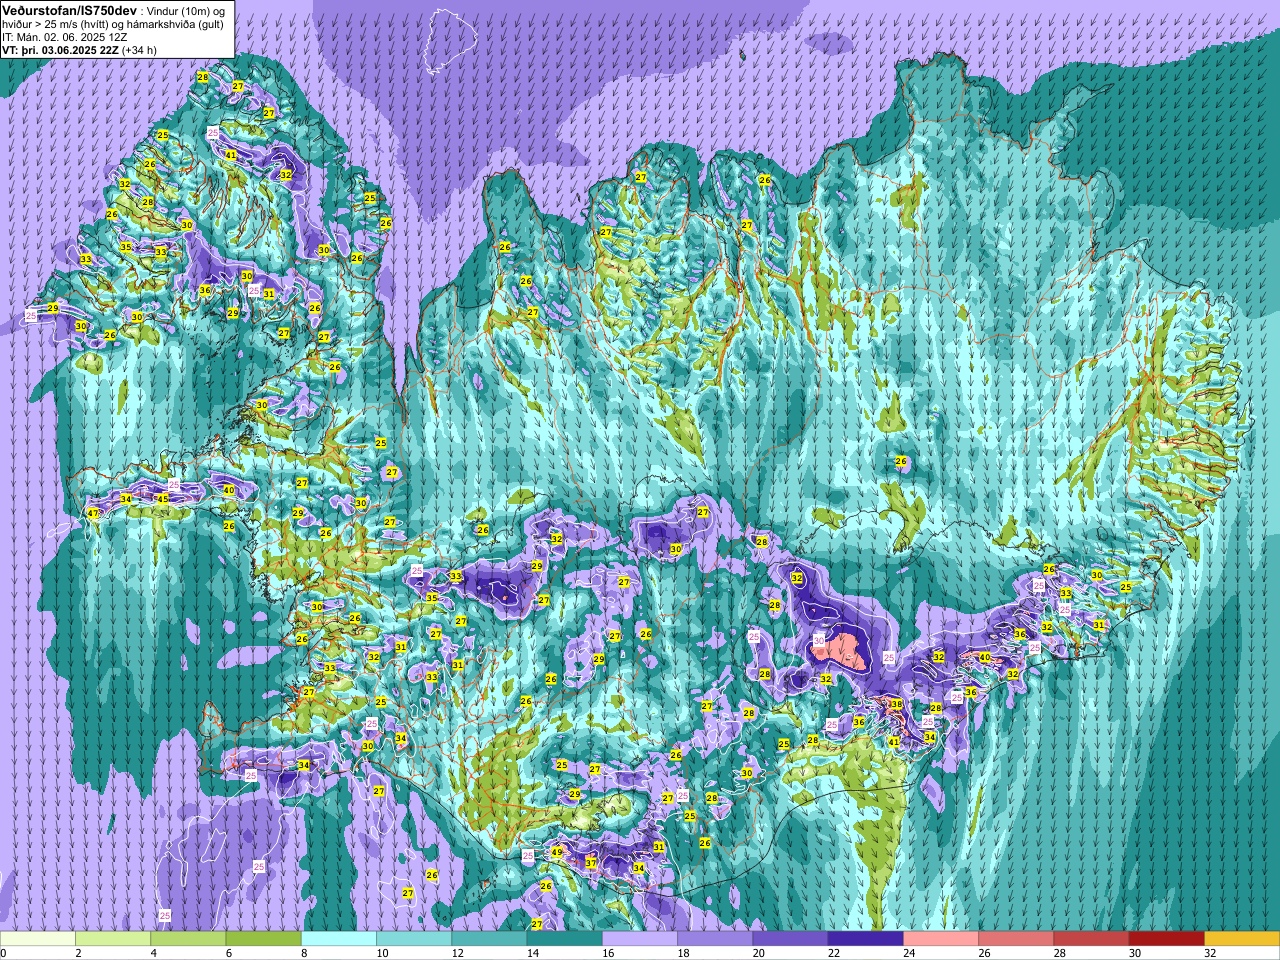Click the white '30' contour label on the map
Screen dimensions: 1280x960
click(x=818, y=641)
